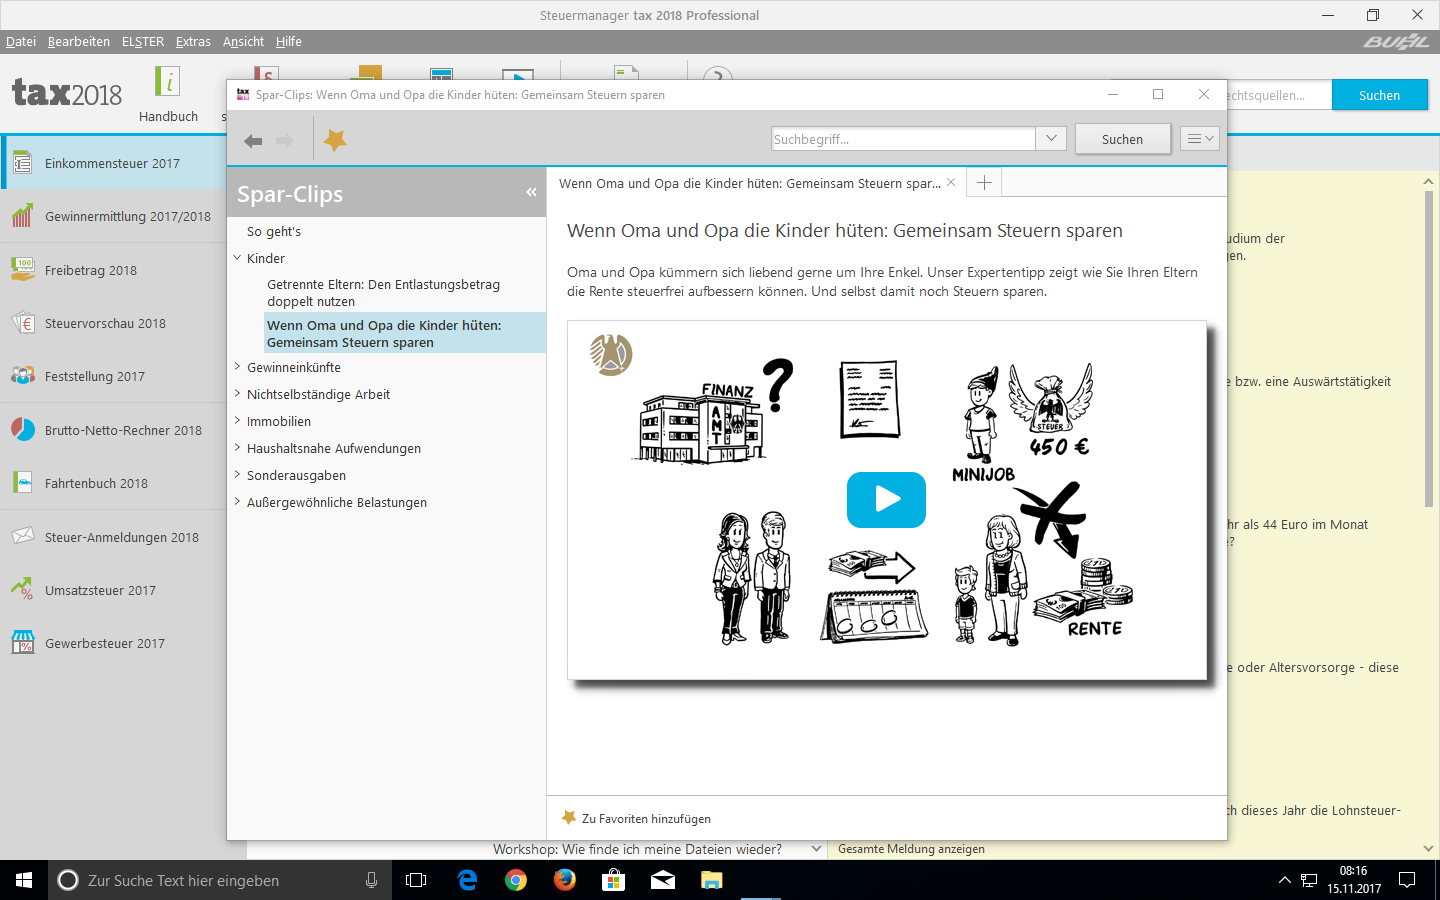This screenshot has height=900, width=1440.
Task: Click Zu Favoriten hinzufügen link
Action: point(637,818)
